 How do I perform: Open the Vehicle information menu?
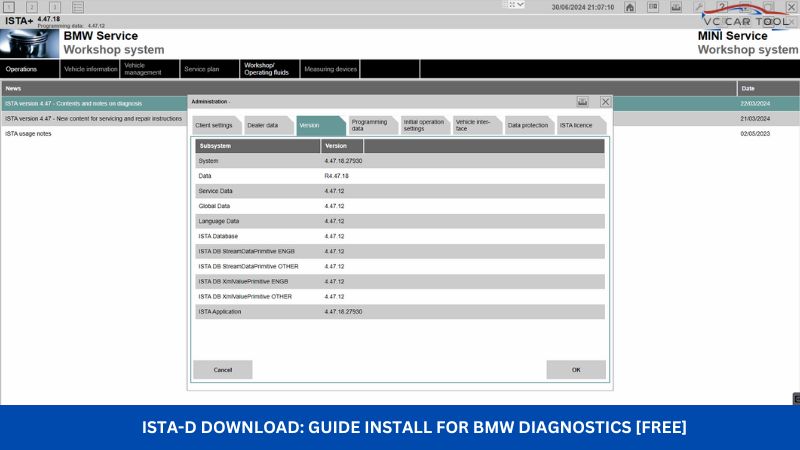(90, 69)
